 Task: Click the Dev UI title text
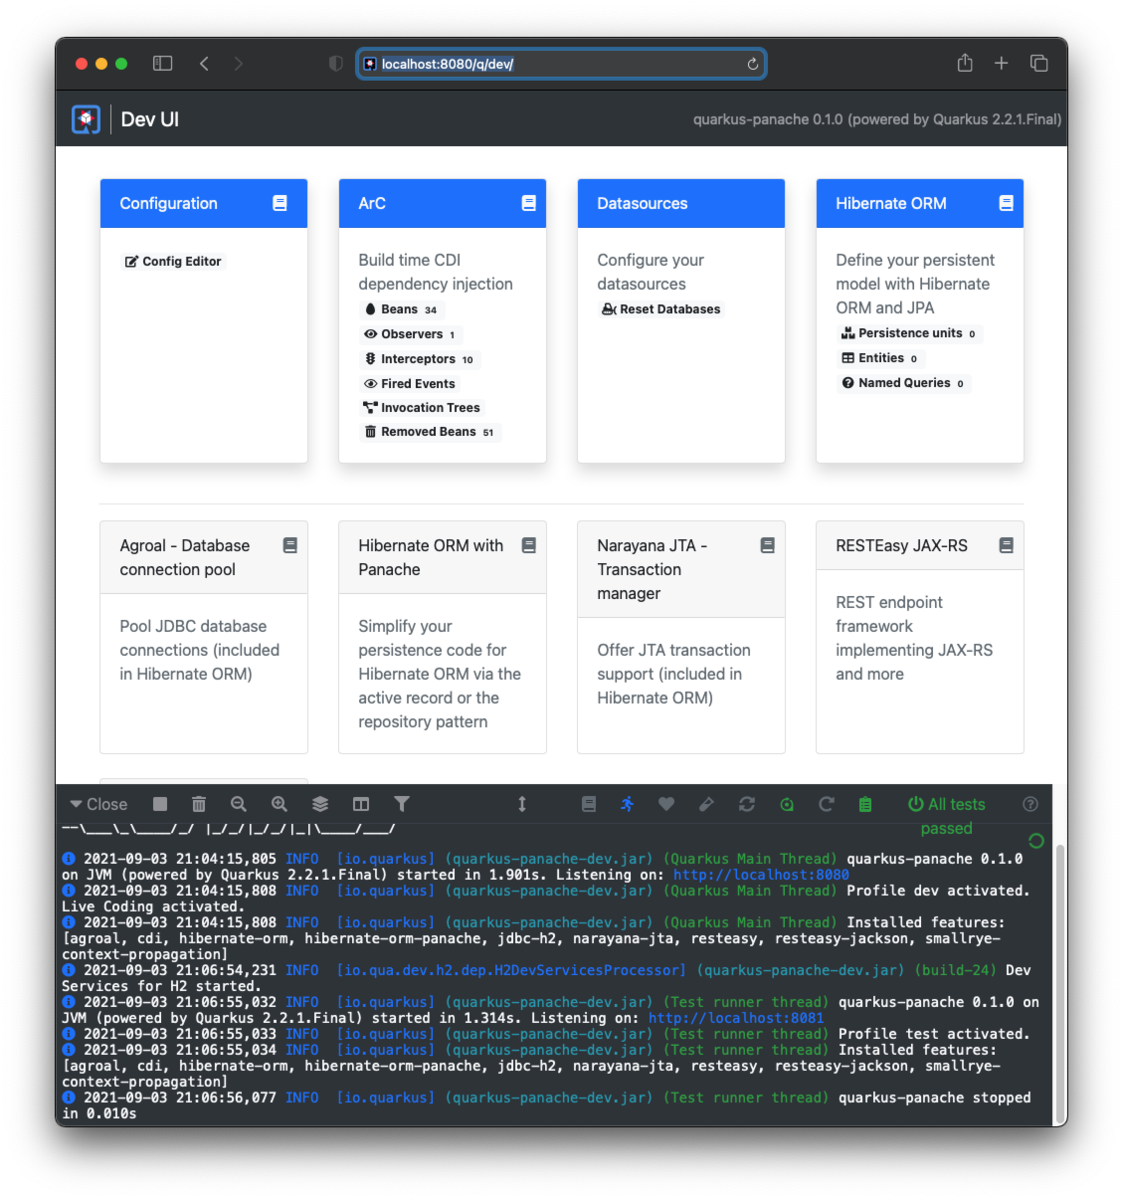click(x=150, y=119)
